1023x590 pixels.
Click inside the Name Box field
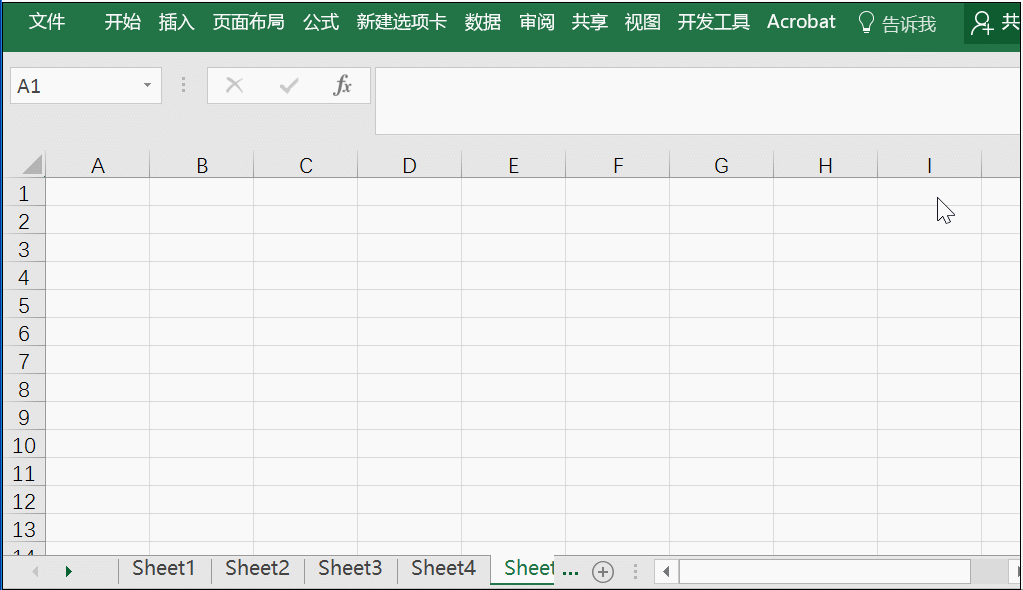coord(75,85)
